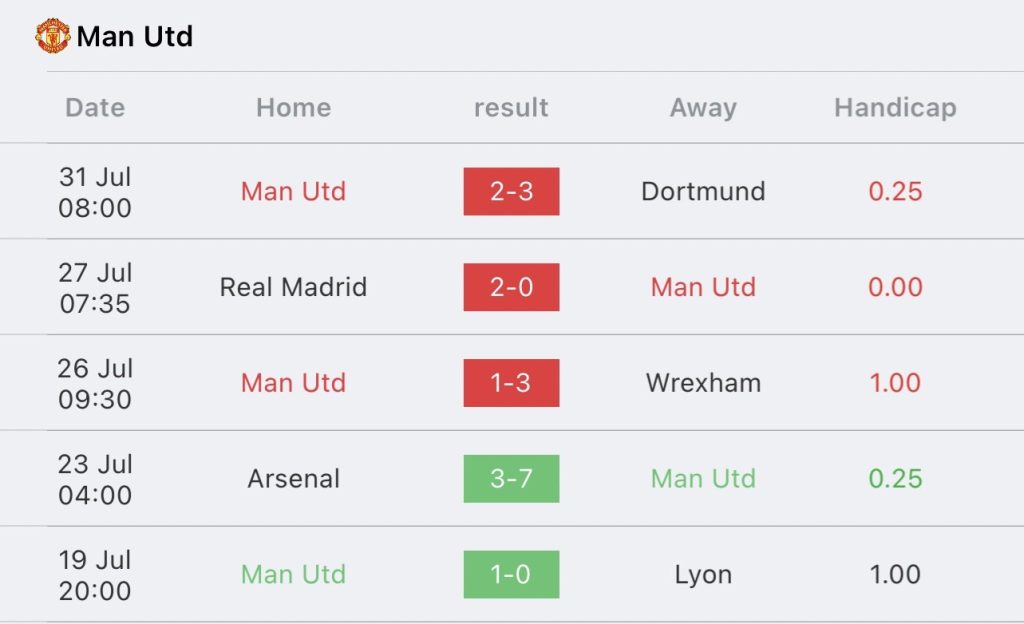Select the Date column header
Image resolution: width=1024 pixels, height=624 pixels.
(95, 108)
